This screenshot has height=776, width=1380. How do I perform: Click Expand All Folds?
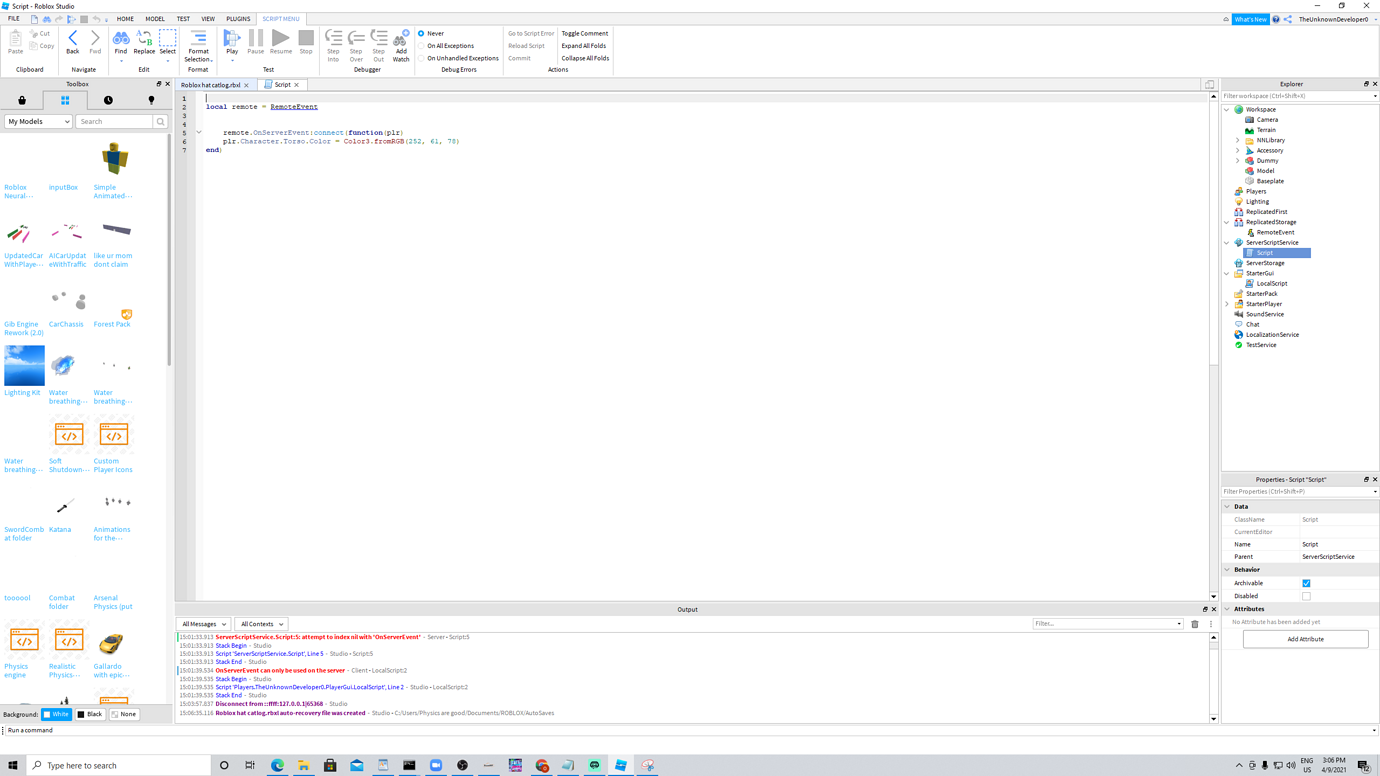(x=584, y=46)
